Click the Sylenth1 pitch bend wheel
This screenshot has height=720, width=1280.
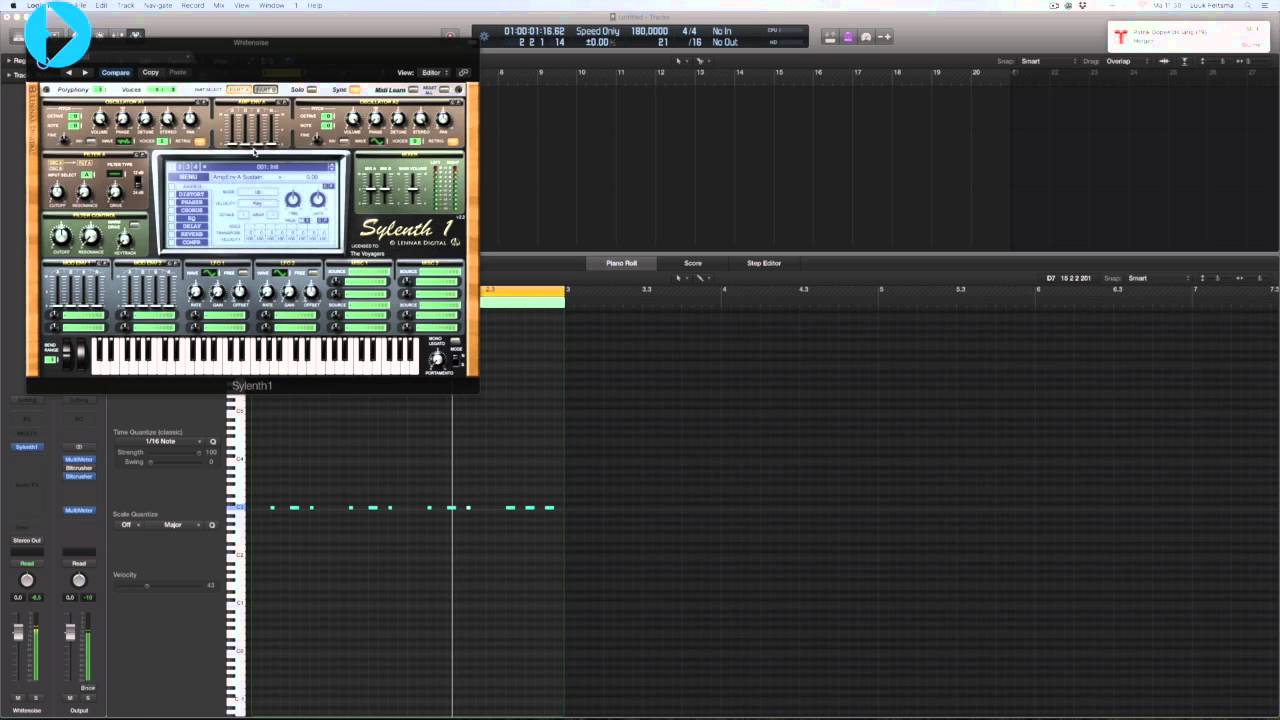(67, 354)
